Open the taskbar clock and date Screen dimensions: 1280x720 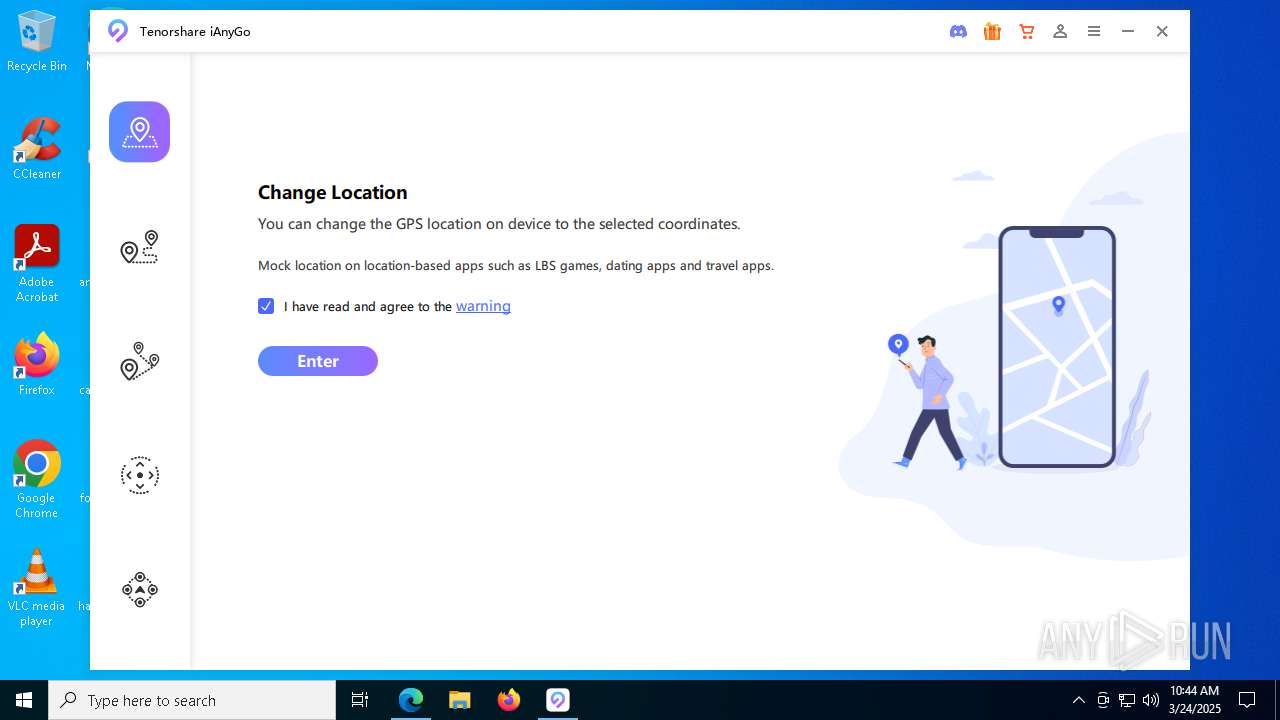click(1195, 700)
